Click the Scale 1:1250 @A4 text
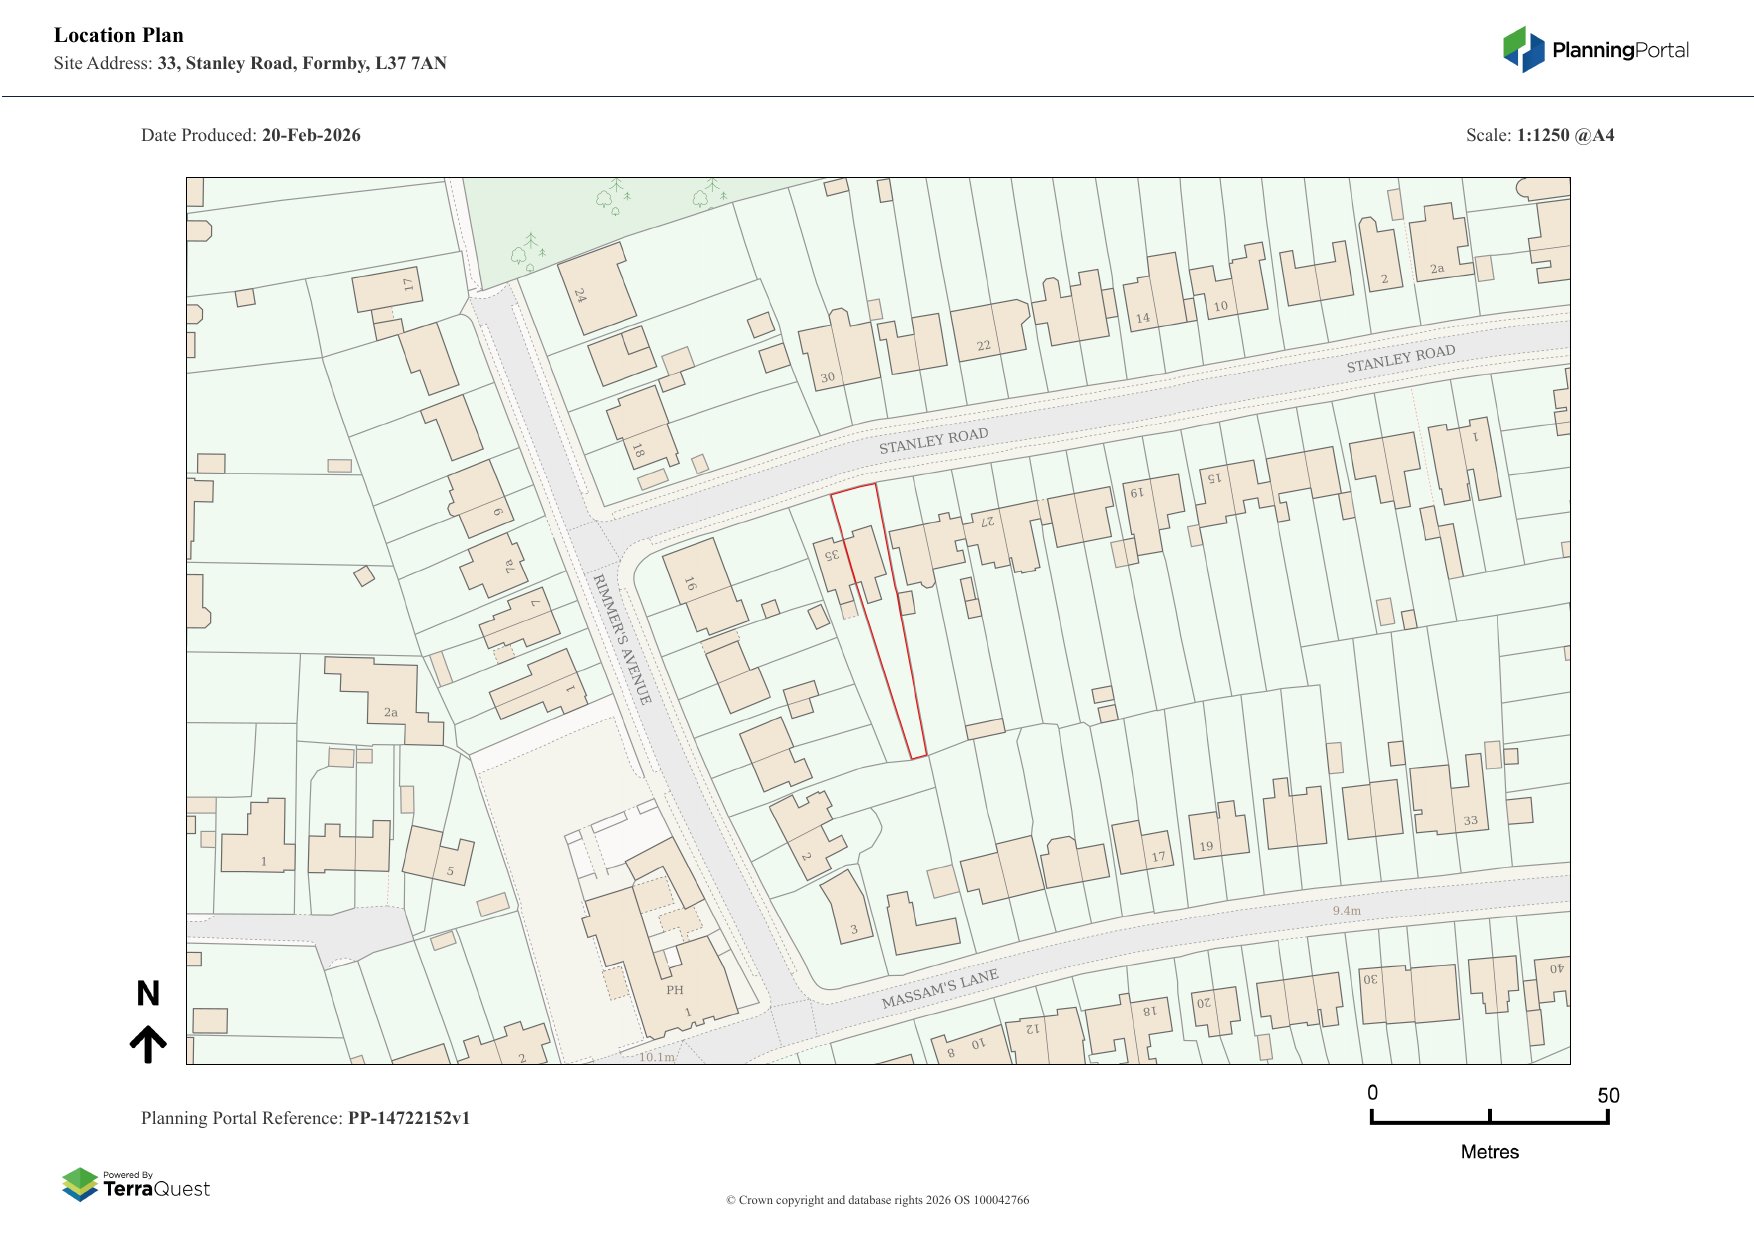The width and height of the screenshot is (1754, 1241). point(1539,135)
